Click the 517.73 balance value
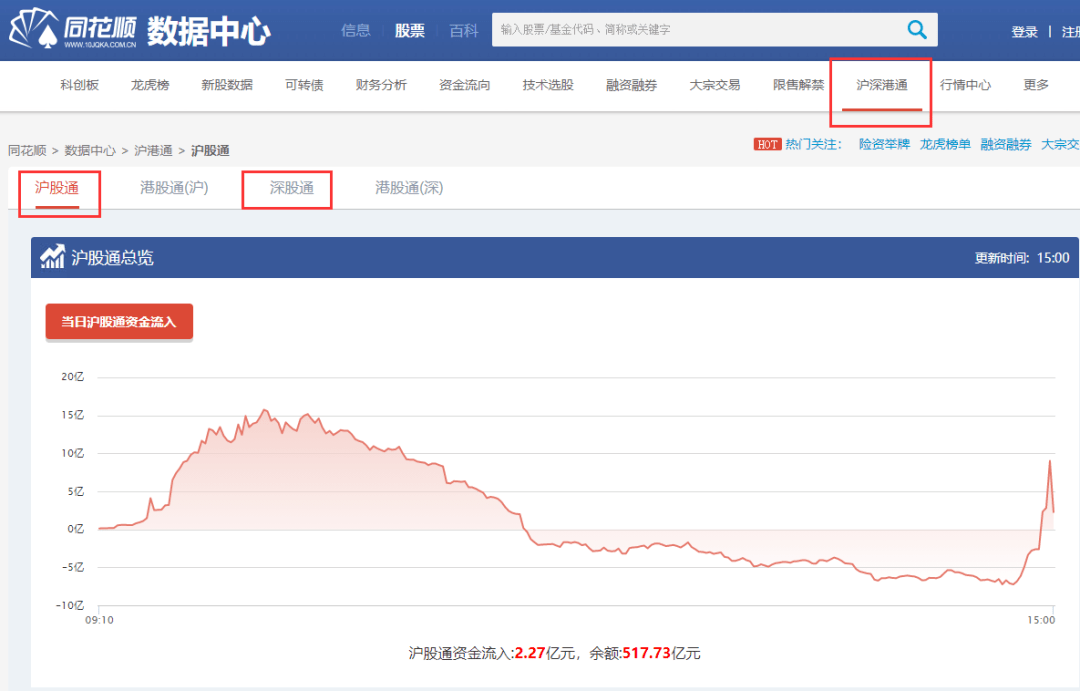 point(647,653)
